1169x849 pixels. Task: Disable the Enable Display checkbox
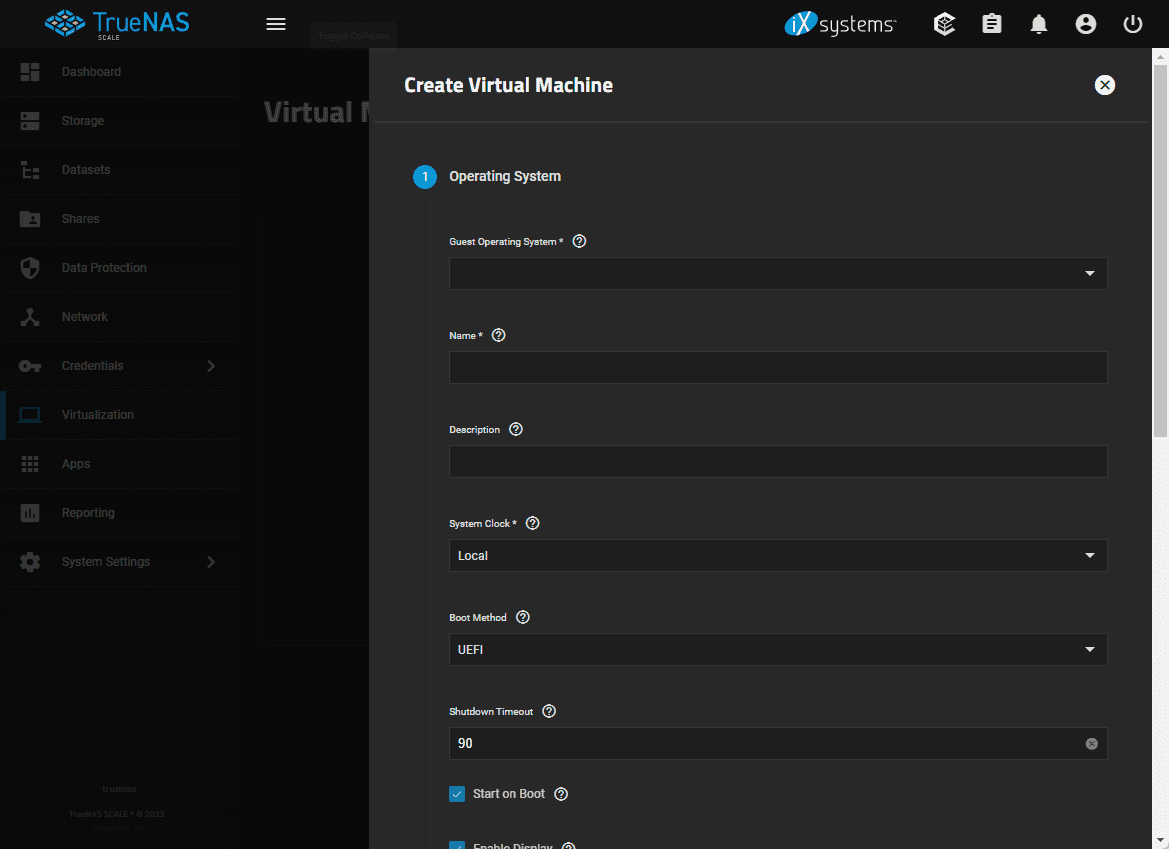tap(457, 846)
